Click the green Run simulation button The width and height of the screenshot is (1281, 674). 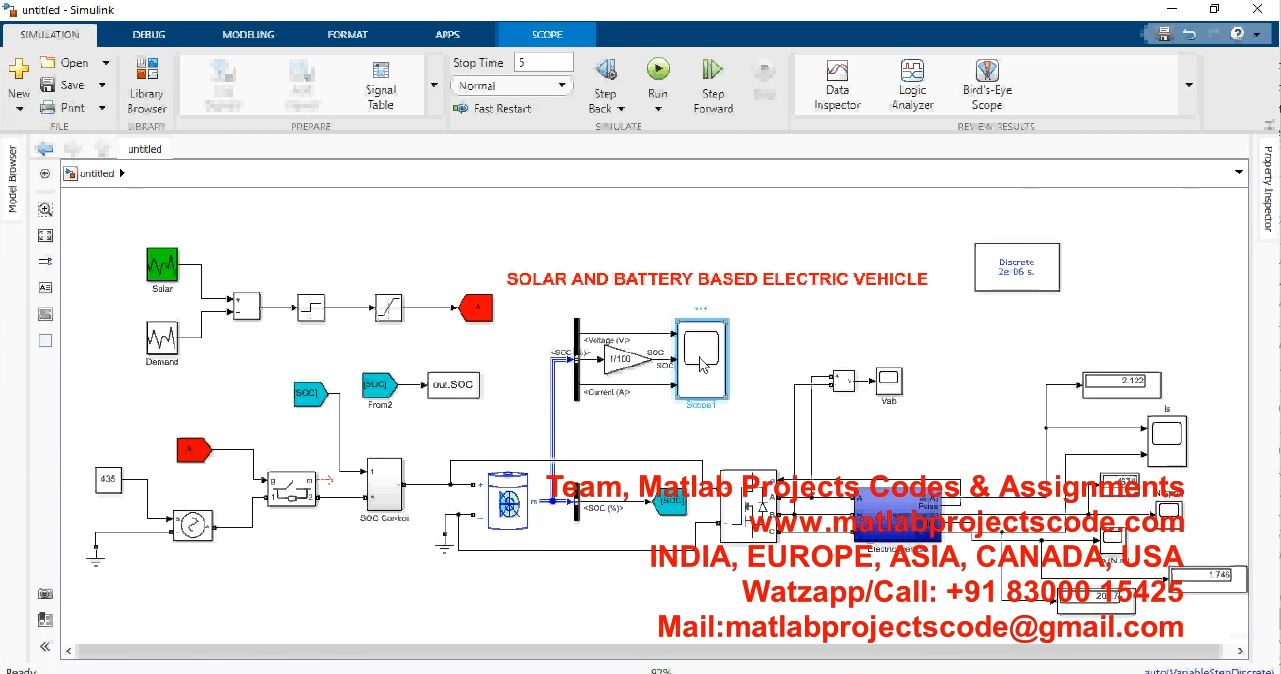point(657,69)
